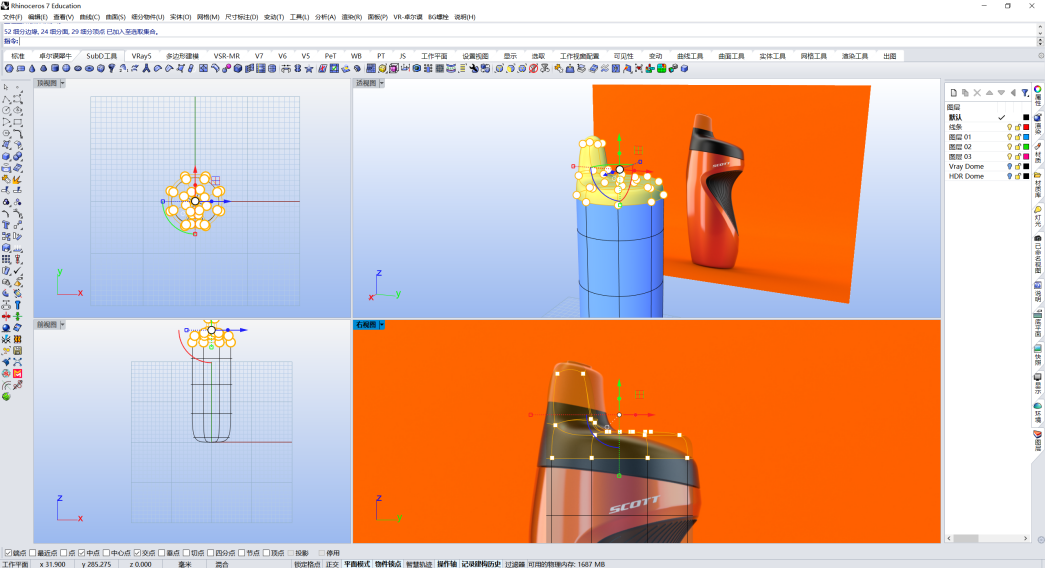Open the File (文件) menu

tap(12, 17)
